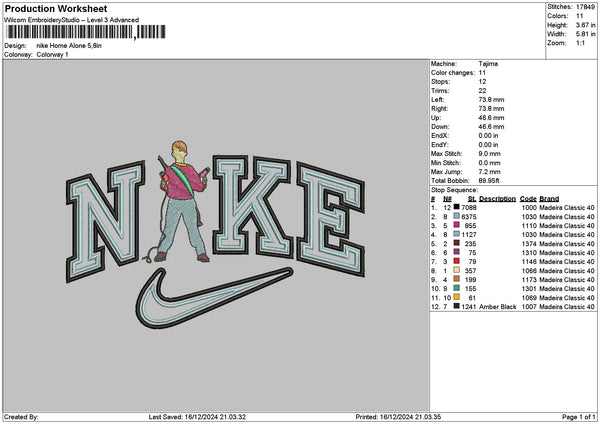Click thread code 1146 in stop 7

[x=529, y=262]
